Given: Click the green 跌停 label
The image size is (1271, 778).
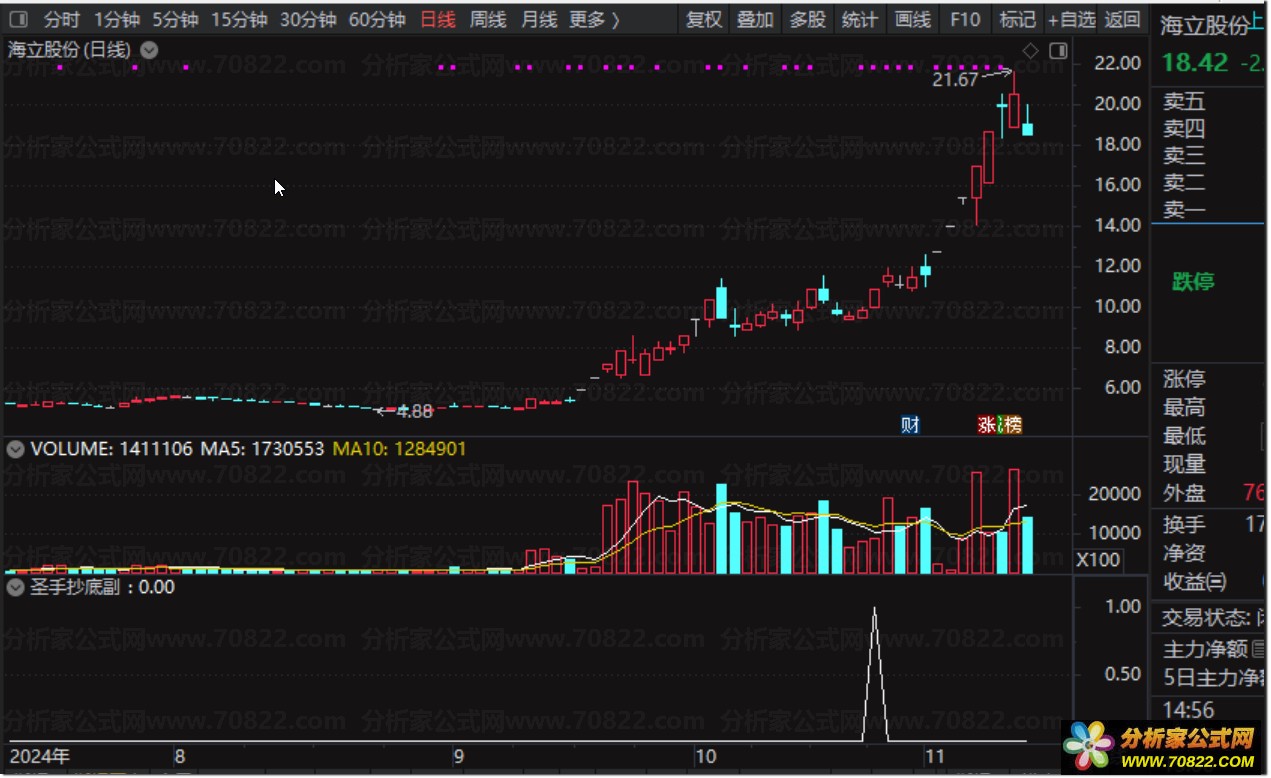Looking at the screenshot, I should coord(1193,281).
